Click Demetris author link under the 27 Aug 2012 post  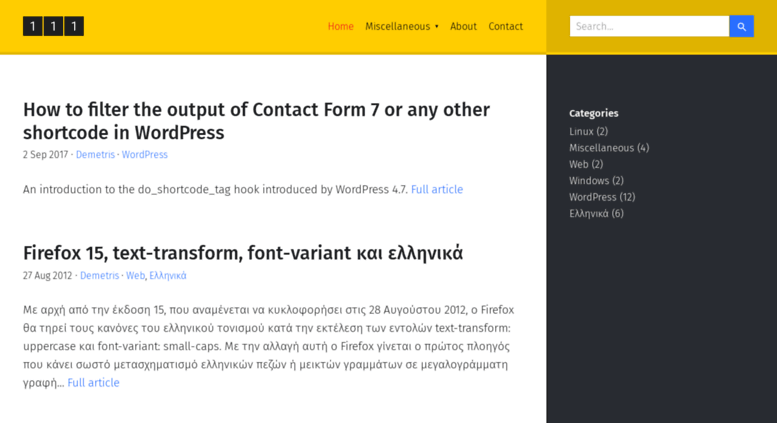click(100, 275)
